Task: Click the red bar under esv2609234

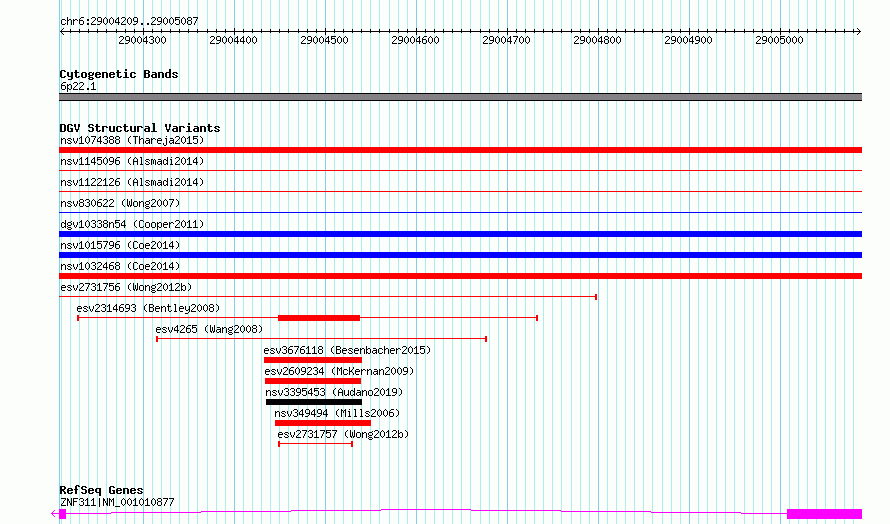Action: click(313, 381)
